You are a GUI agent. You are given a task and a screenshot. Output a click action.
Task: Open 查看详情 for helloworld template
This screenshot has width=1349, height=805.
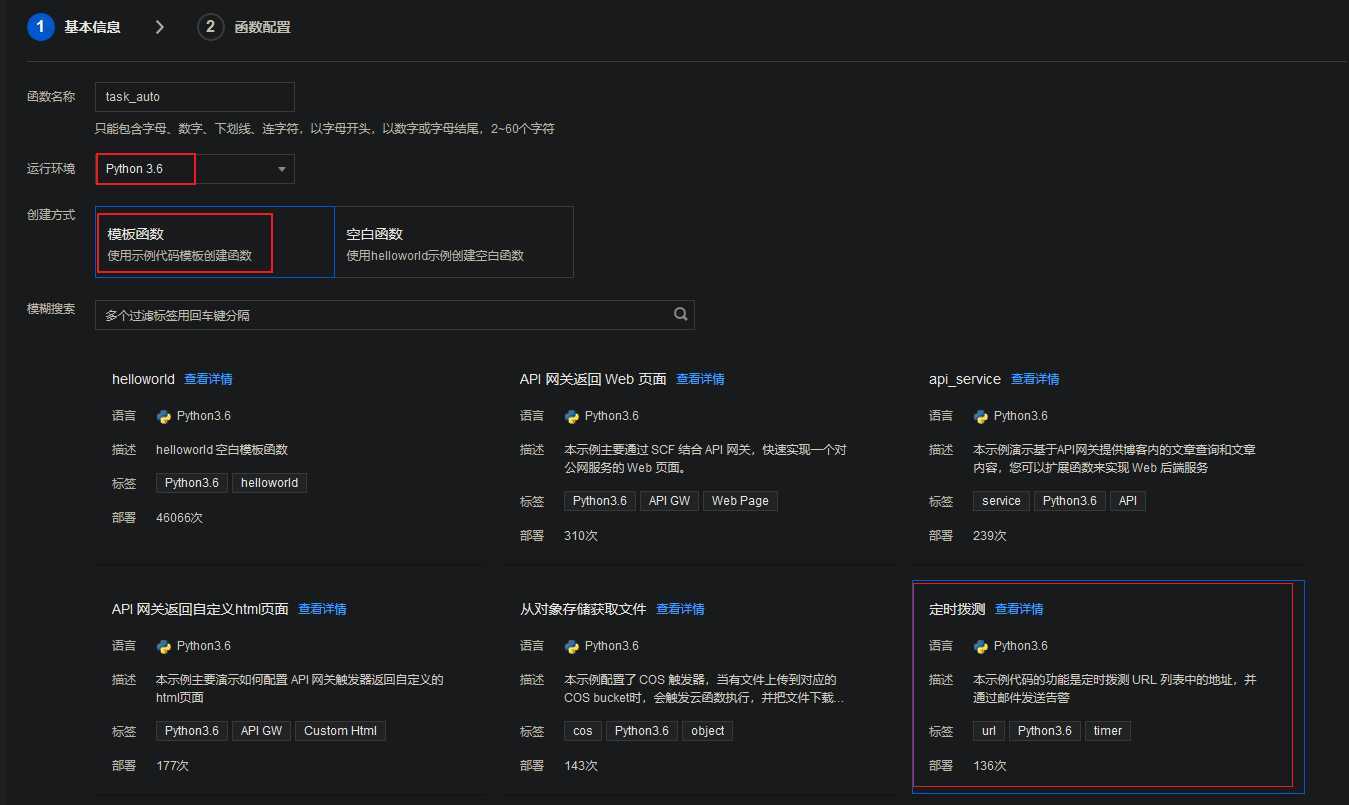[208, 379]
